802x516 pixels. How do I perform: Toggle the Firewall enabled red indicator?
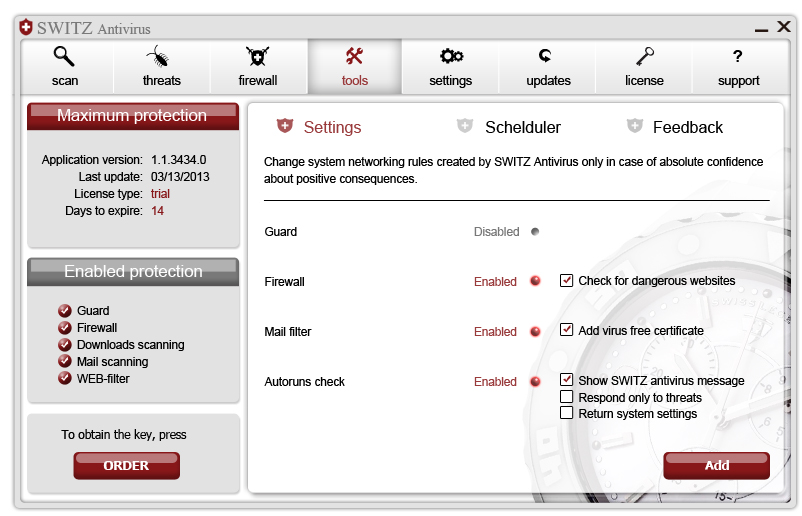point(535,281)
